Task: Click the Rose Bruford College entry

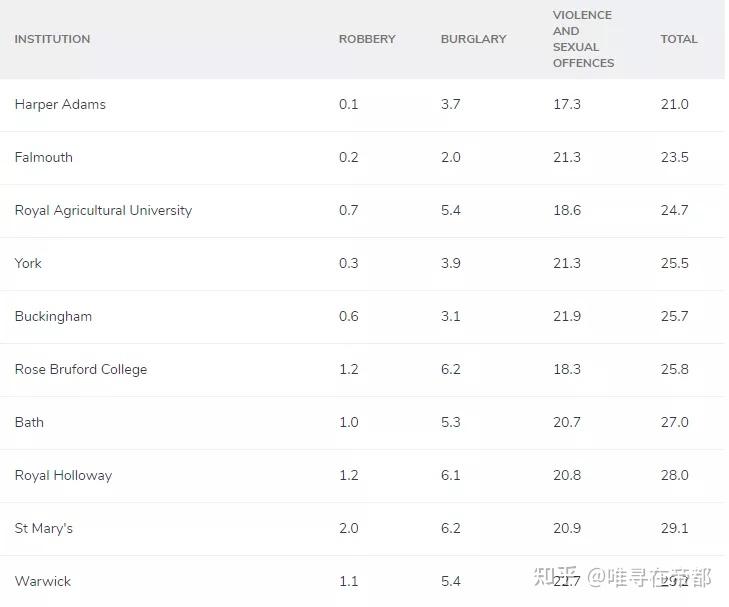Action: [x=81, y=369]
